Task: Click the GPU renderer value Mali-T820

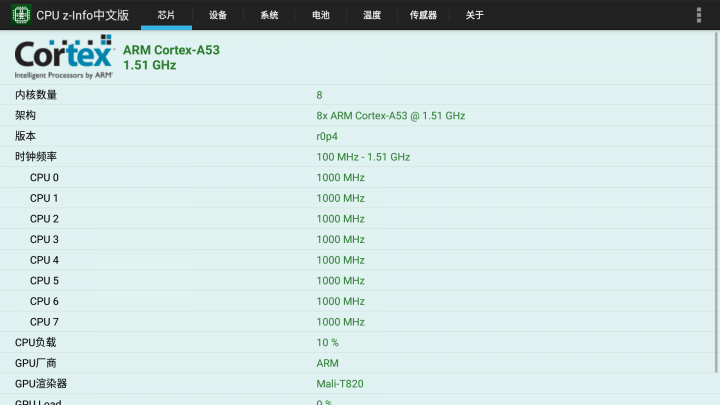Action: tap(340, 384)
